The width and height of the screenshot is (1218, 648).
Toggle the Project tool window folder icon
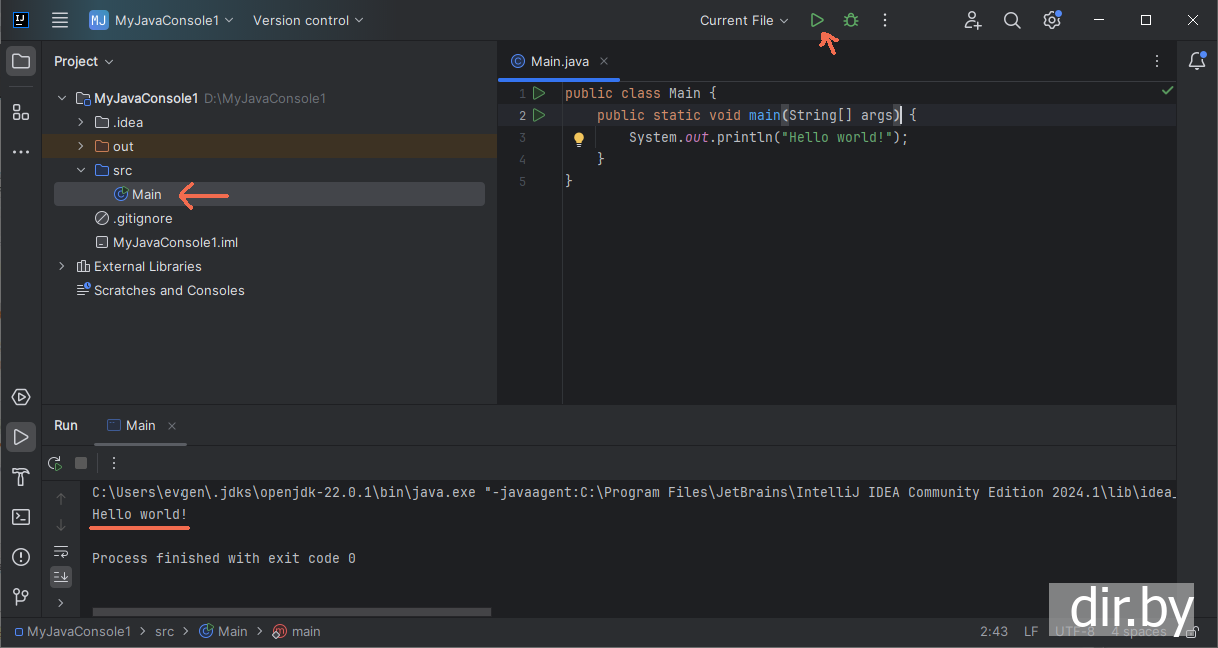coord(20,61)
